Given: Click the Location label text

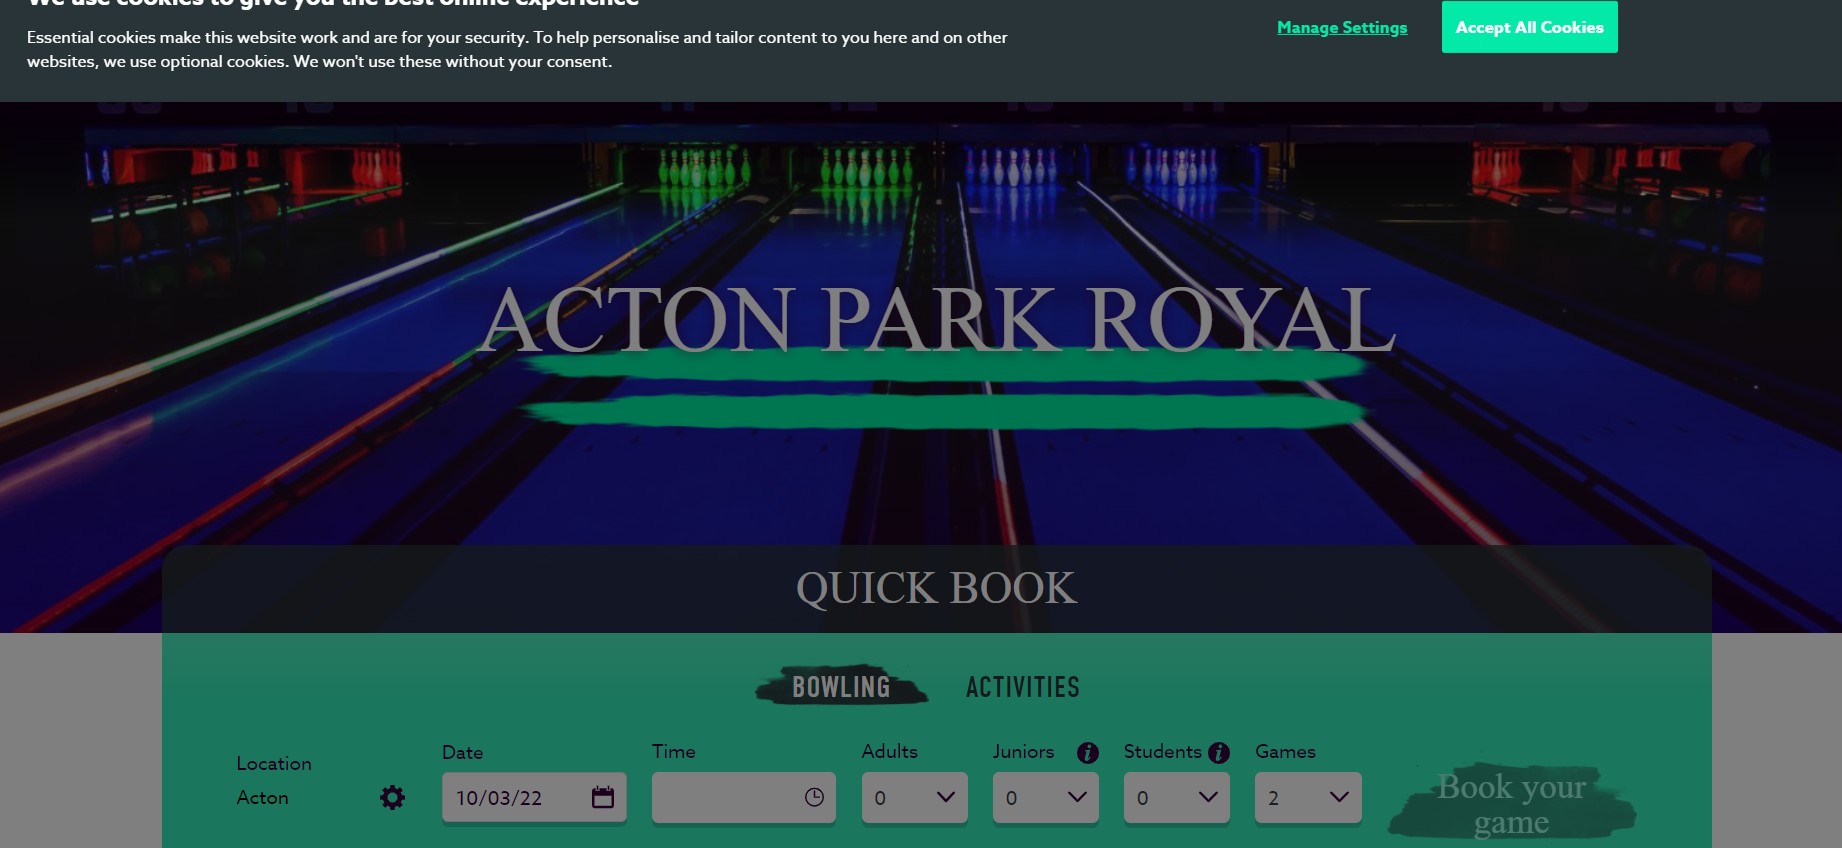Looking at the screenshot, I should tap(273, 763).
